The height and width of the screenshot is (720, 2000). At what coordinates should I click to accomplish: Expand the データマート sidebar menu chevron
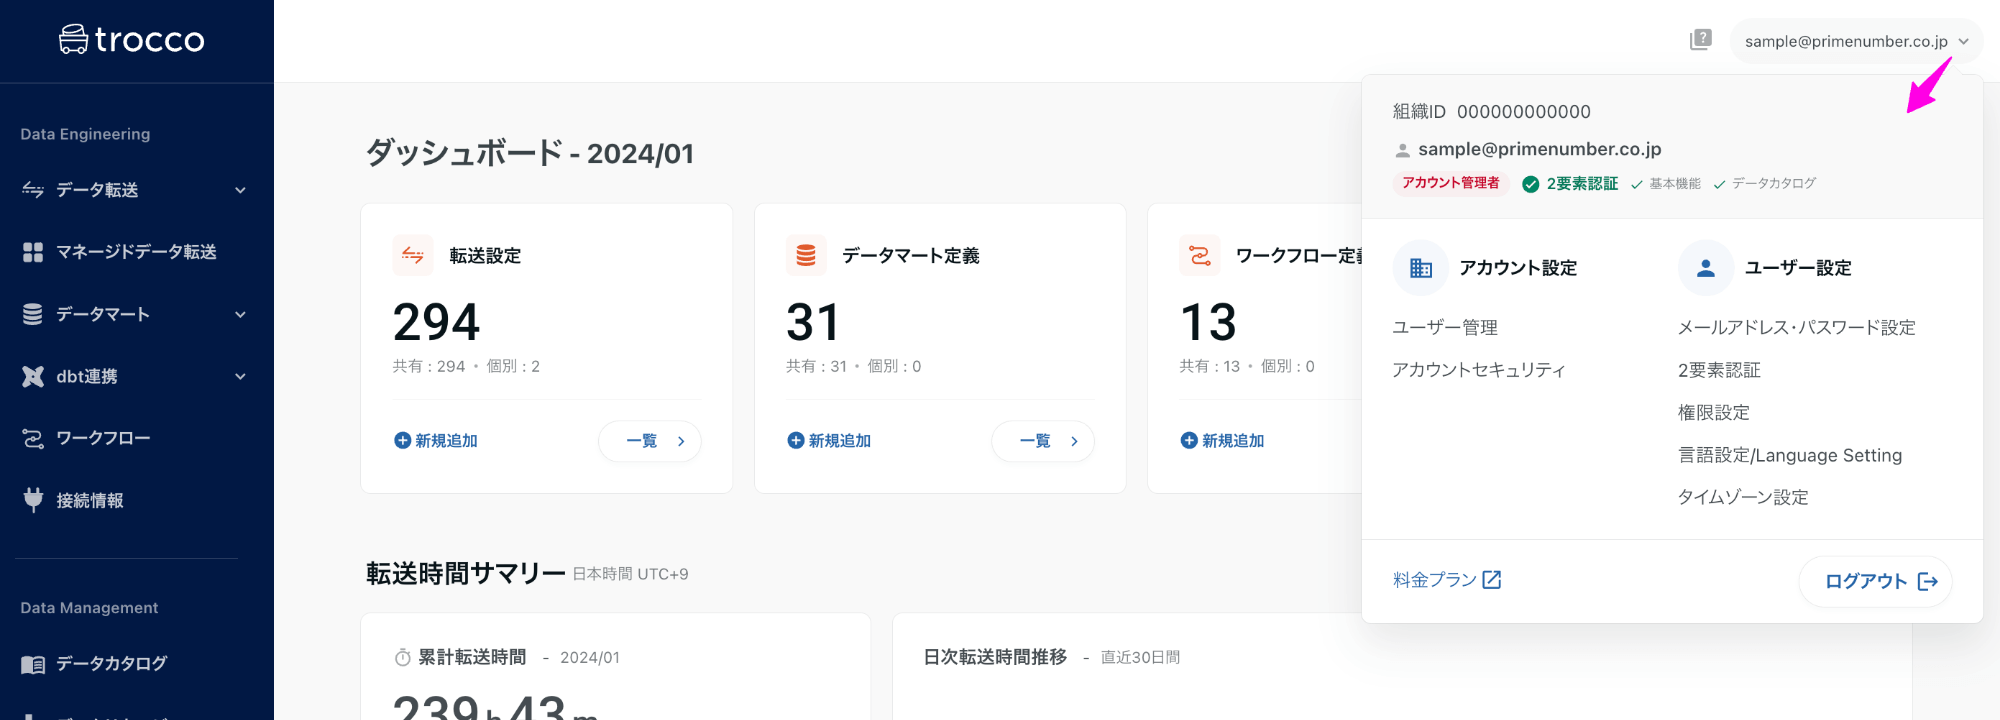coord(240,314)
